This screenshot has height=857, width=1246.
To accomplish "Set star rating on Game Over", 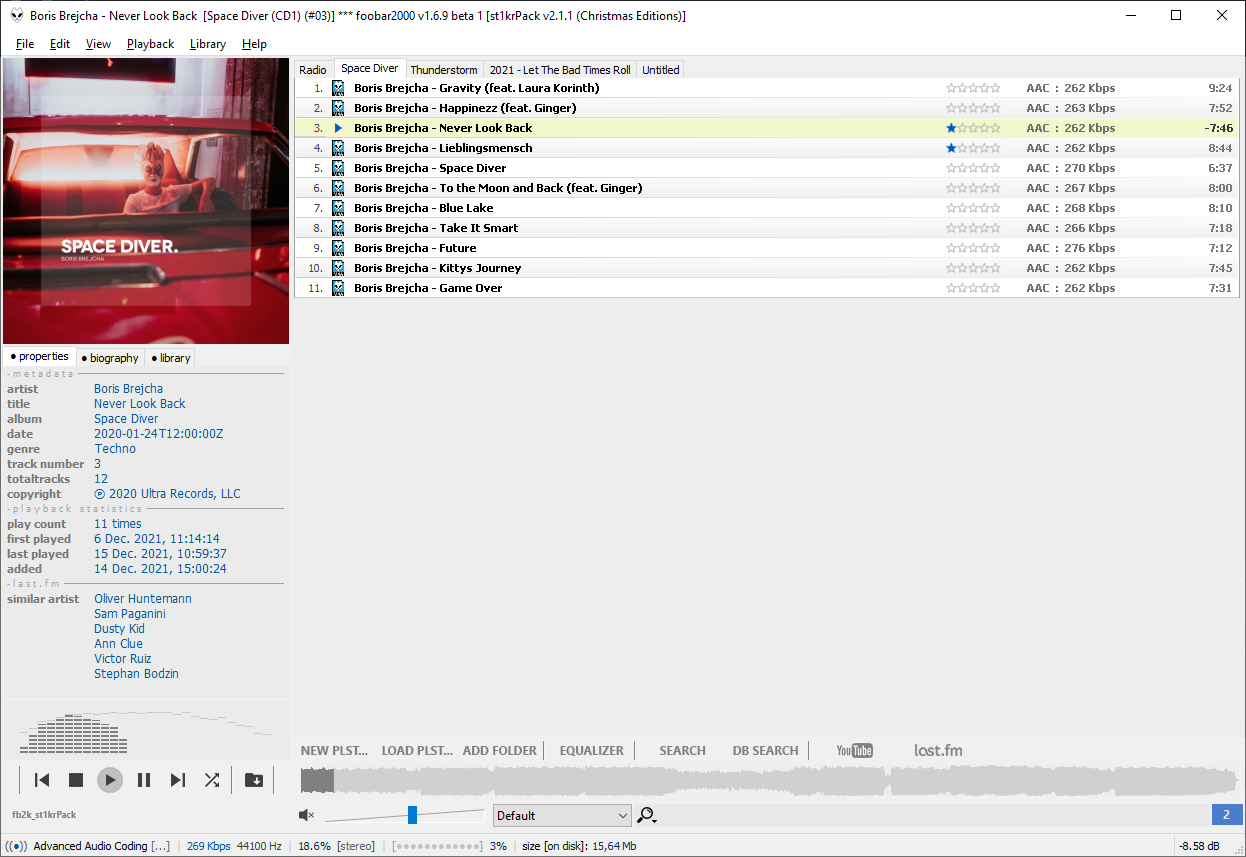I will click(x=973, y=288).
